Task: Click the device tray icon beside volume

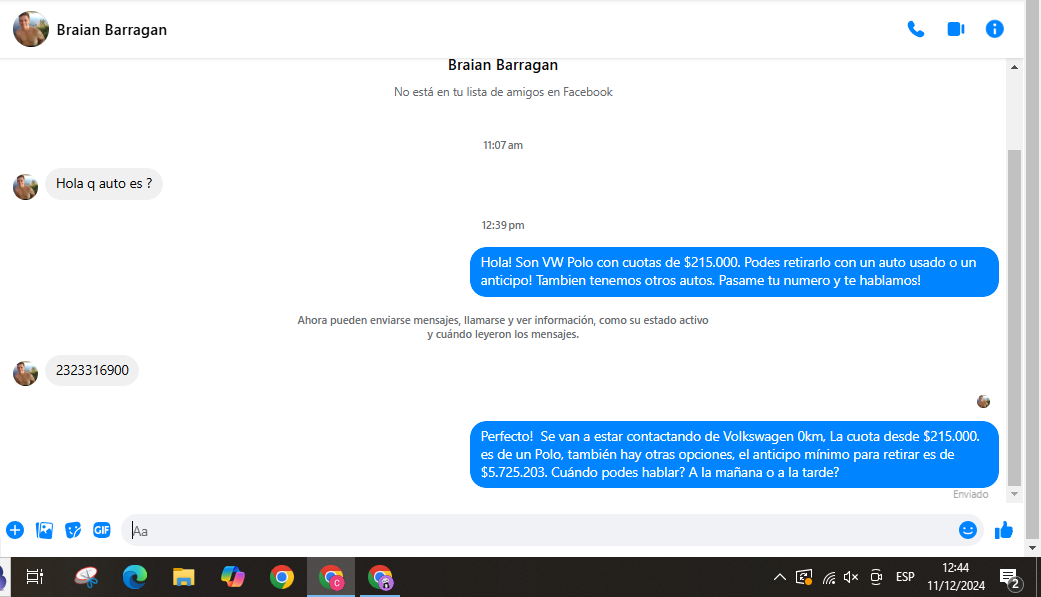Action: (x=876, y=577)
